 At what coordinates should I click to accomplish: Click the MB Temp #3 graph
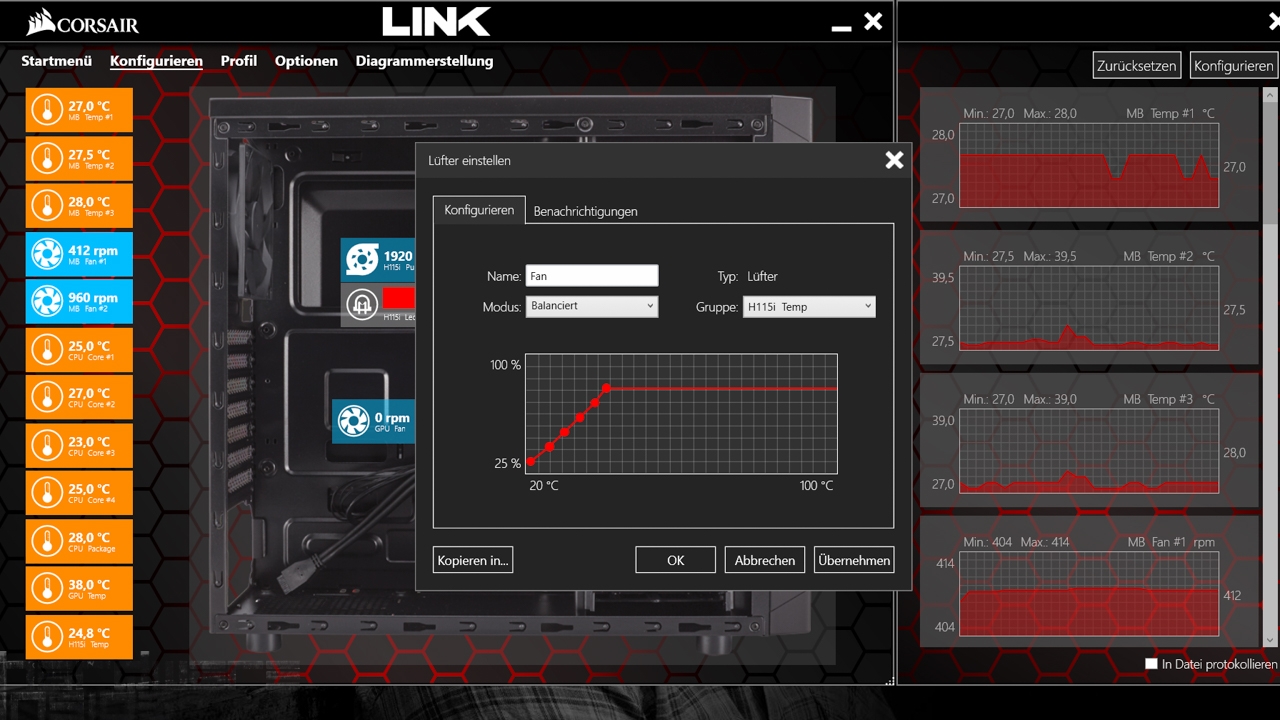click(x=1089, y=451)
